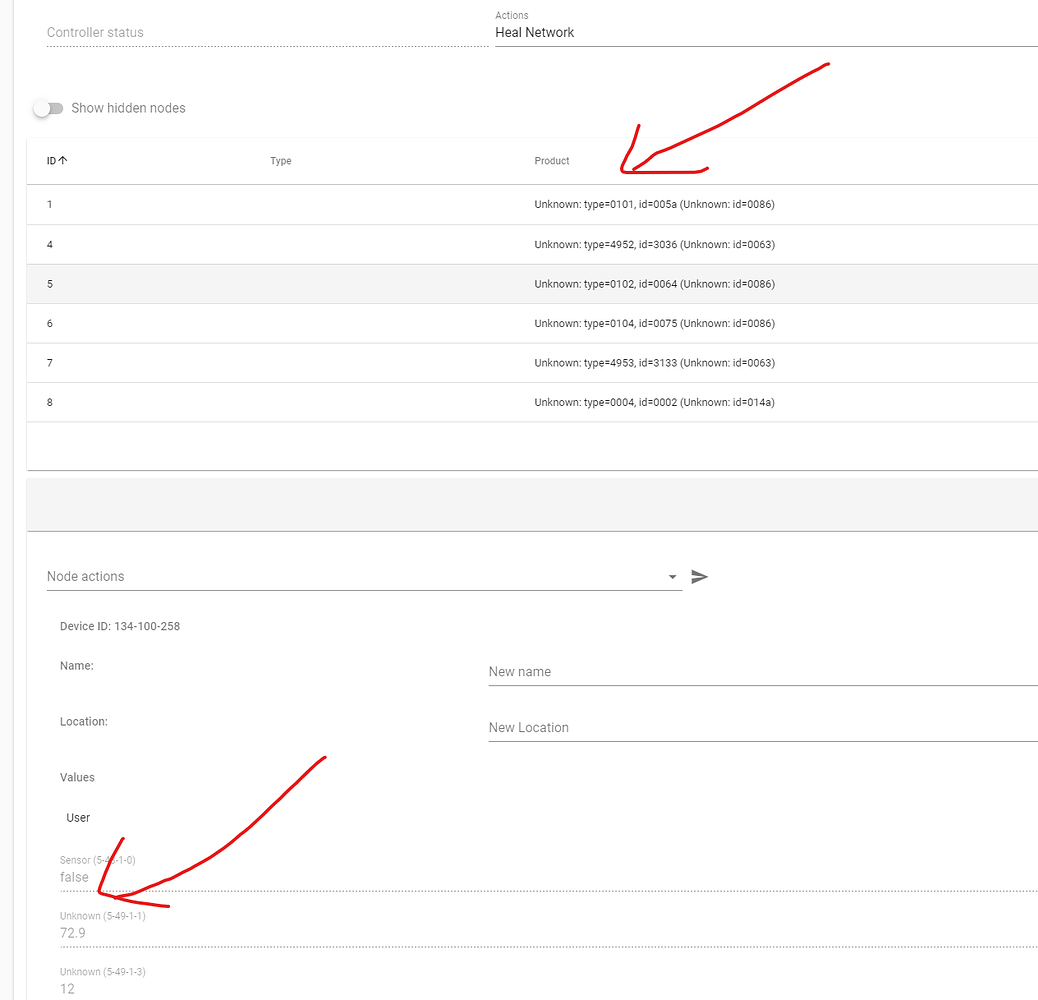Toggle the Show hidden nodes switch
This screenshot has width=1038, height=1000.
pyautogui.click(x=48, y=108)
